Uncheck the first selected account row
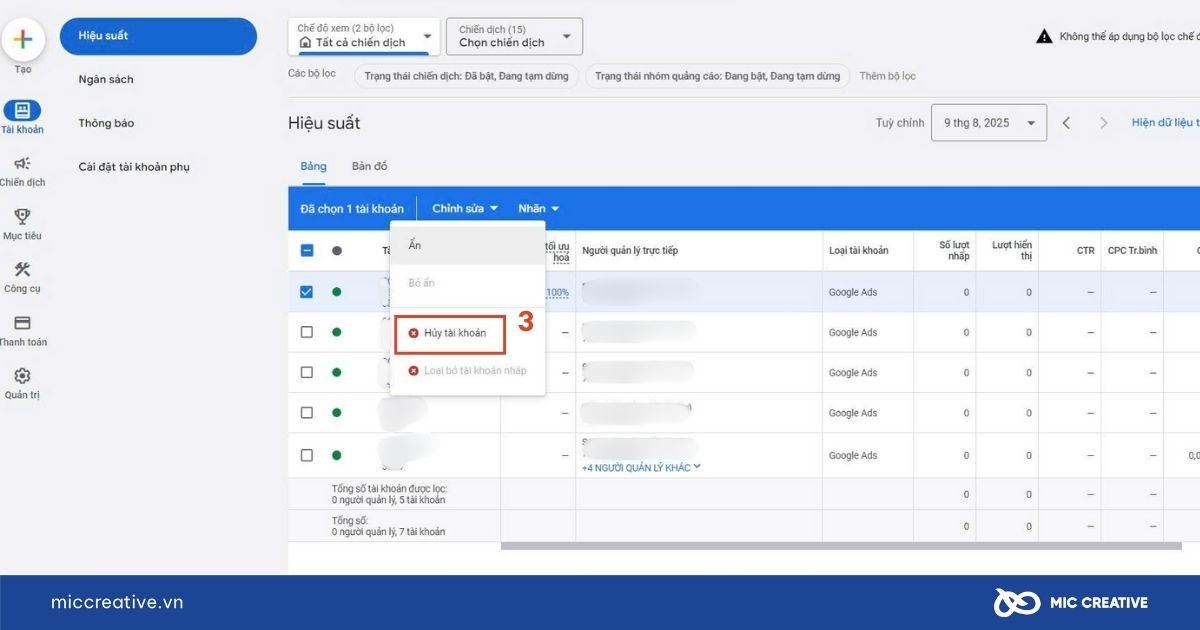The height and width of the screenshot is (630, 1200). (307, 292)
